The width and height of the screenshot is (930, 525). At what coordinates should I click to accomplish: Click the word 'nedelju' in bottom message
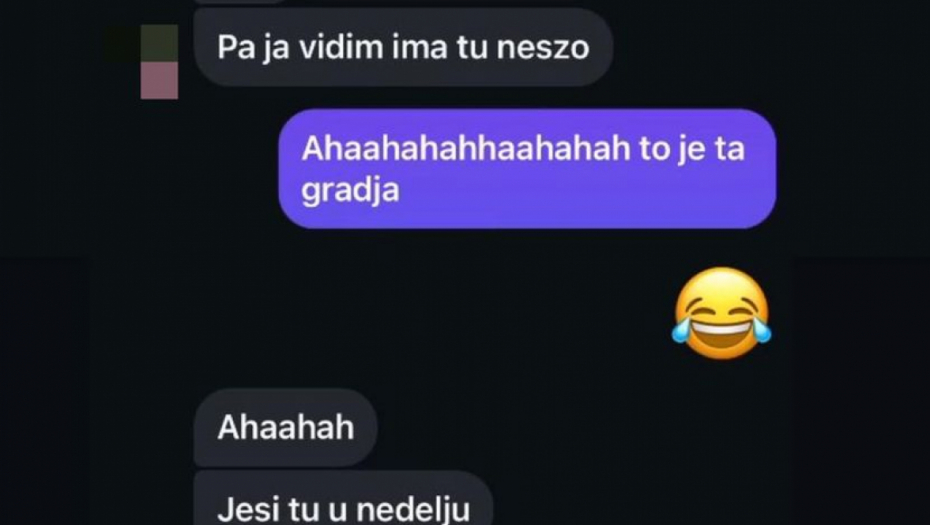tap(413, 510)
